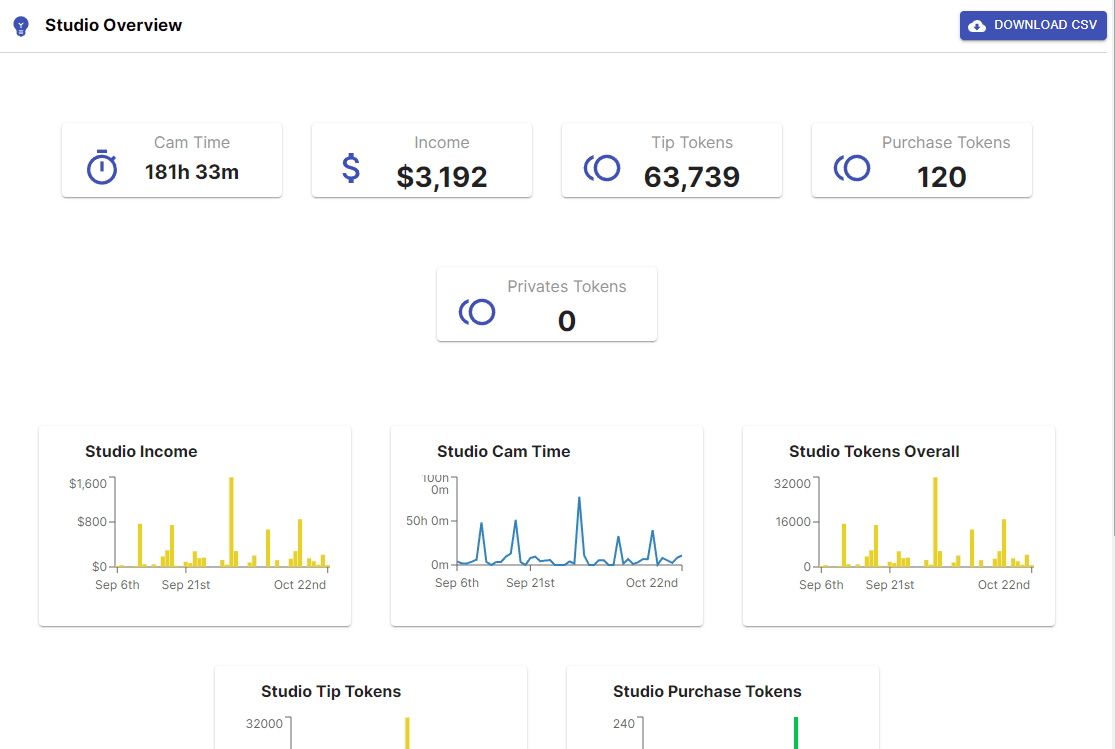Select the Studio Overview heading
The height and width of the screenshot is (749, 1115).
coord(113,25)
